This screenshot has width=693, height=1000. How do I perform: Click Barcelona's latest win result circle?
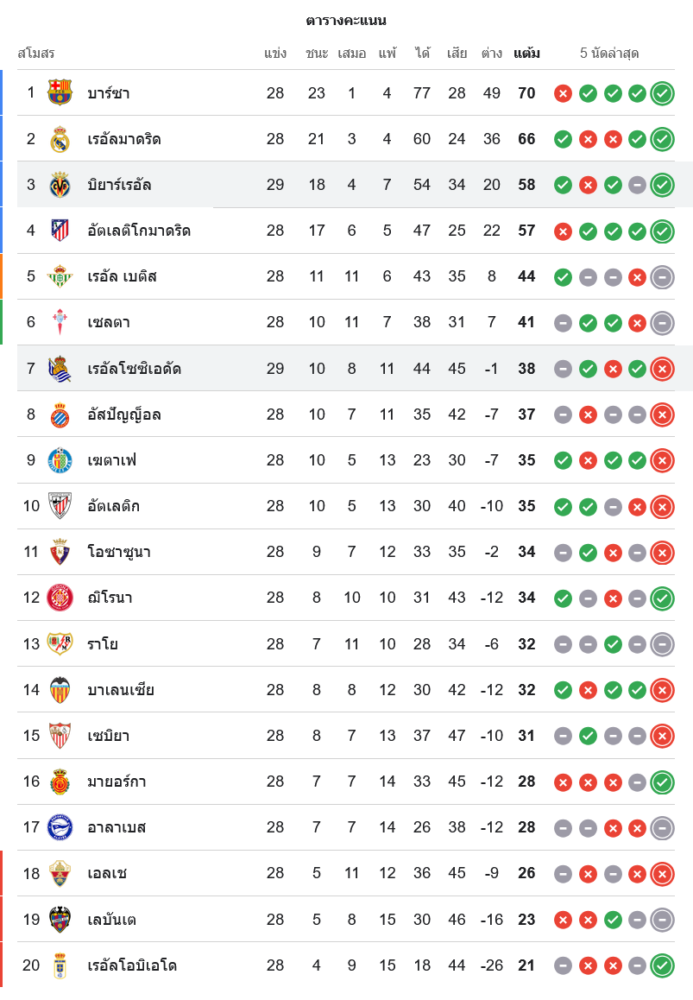coord(662,93)
